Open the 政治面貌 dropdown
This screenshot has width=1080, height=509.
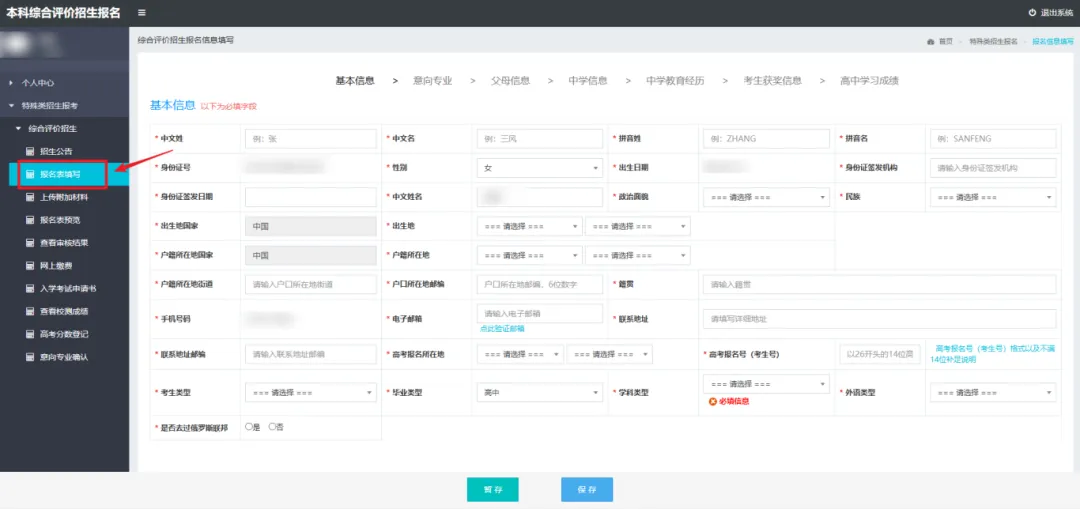(x=766, y=197)
